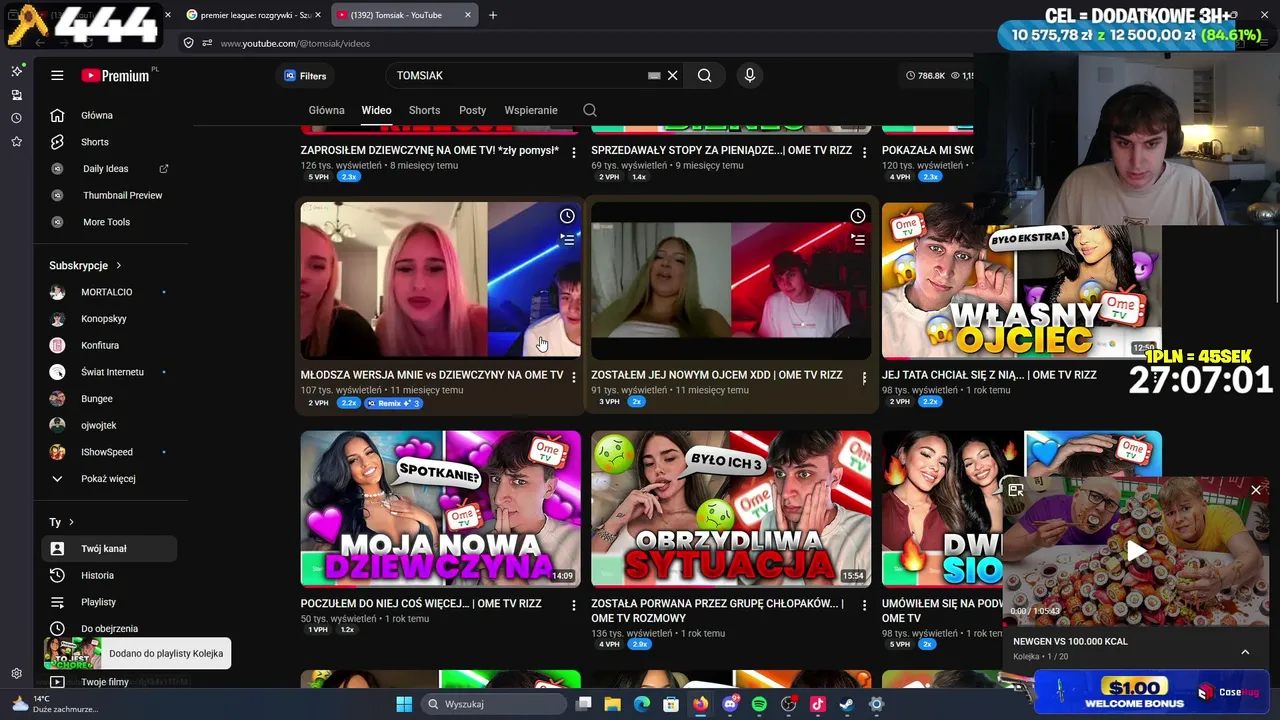
Task: Open Historia watch history
Action: [x=110, y=576]
